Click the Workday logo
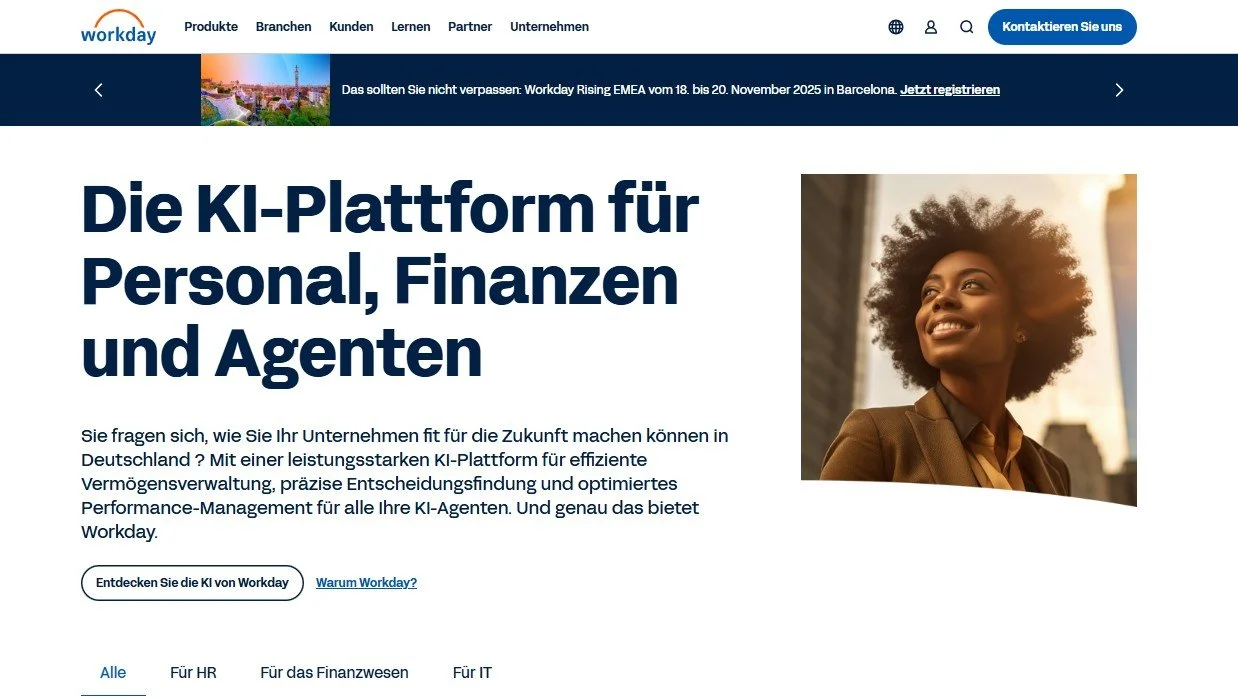The height and width of the screenshot is (698, 1238). pos(119,27)
